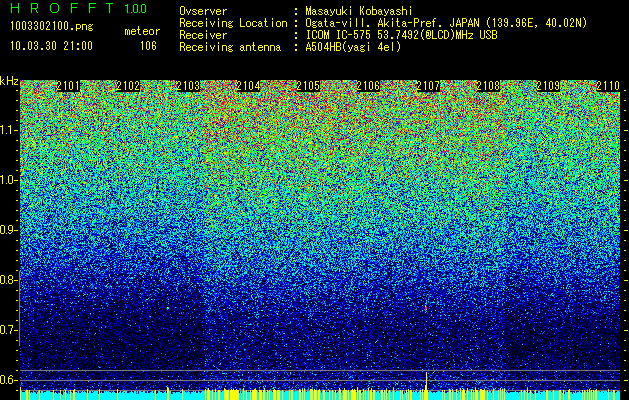
Task: Click the 2108 time marker
Action: 488,86
